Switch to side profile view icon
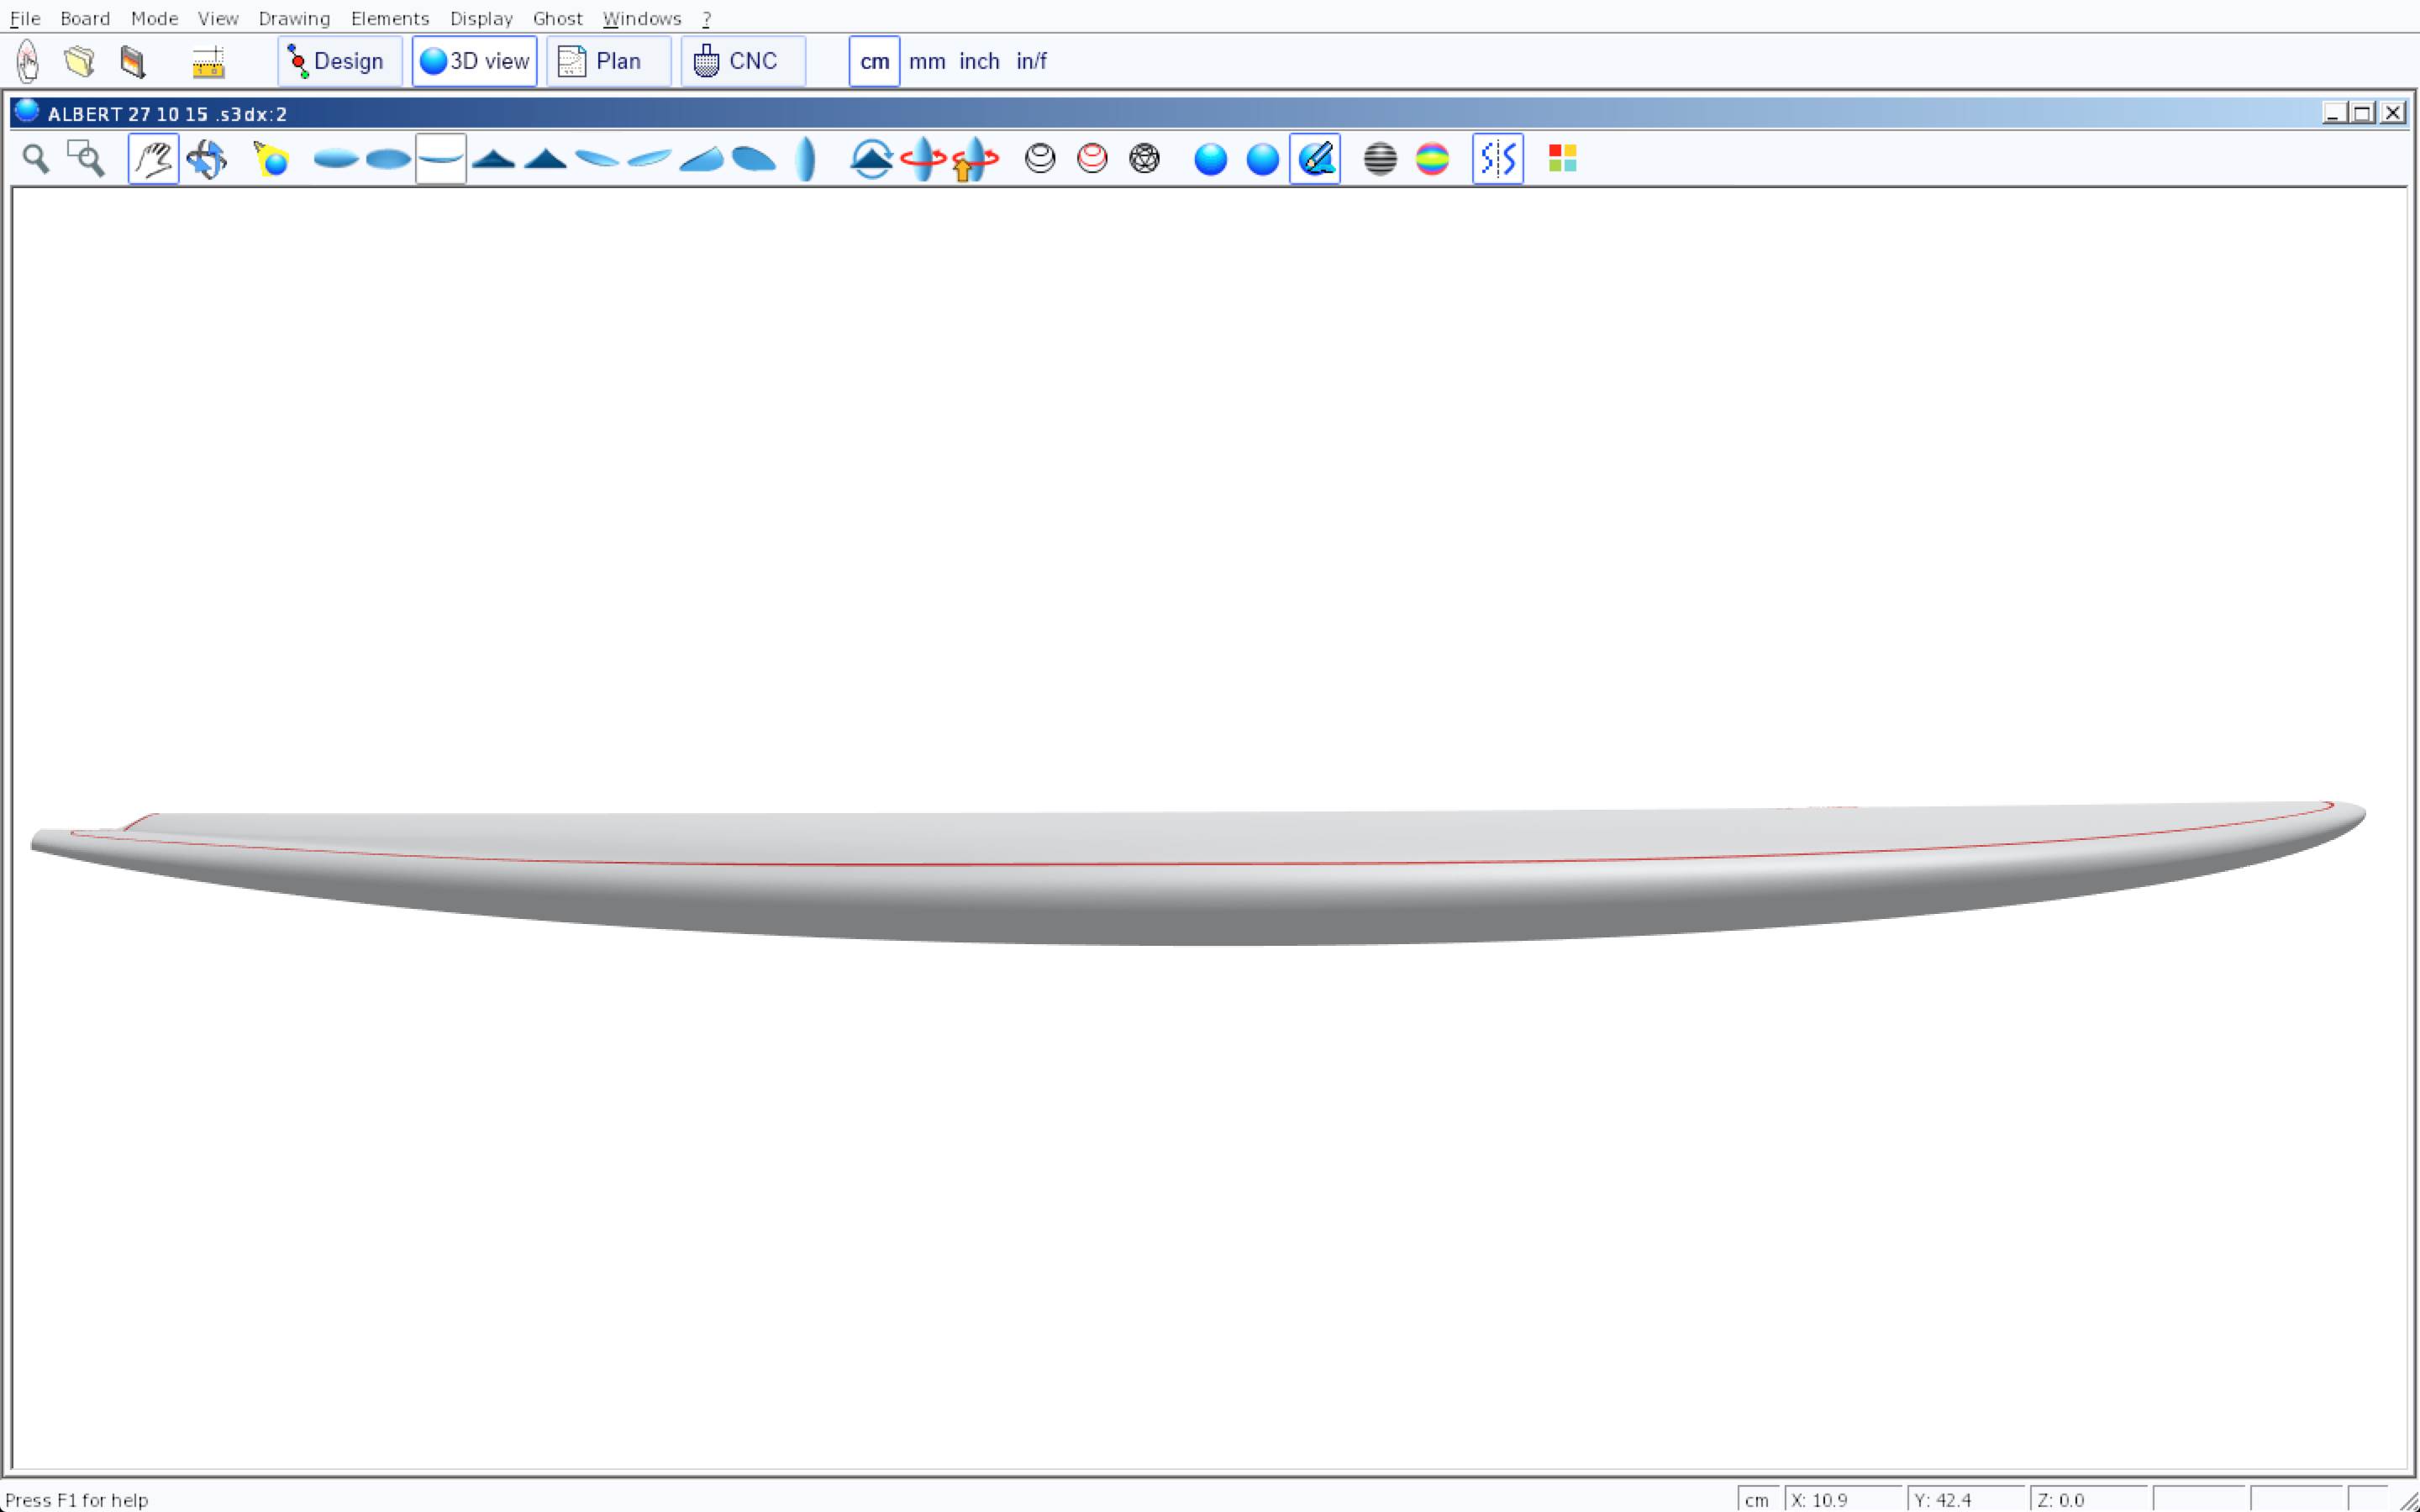This screenshot has height=1512, width=2420. (440, 159)
